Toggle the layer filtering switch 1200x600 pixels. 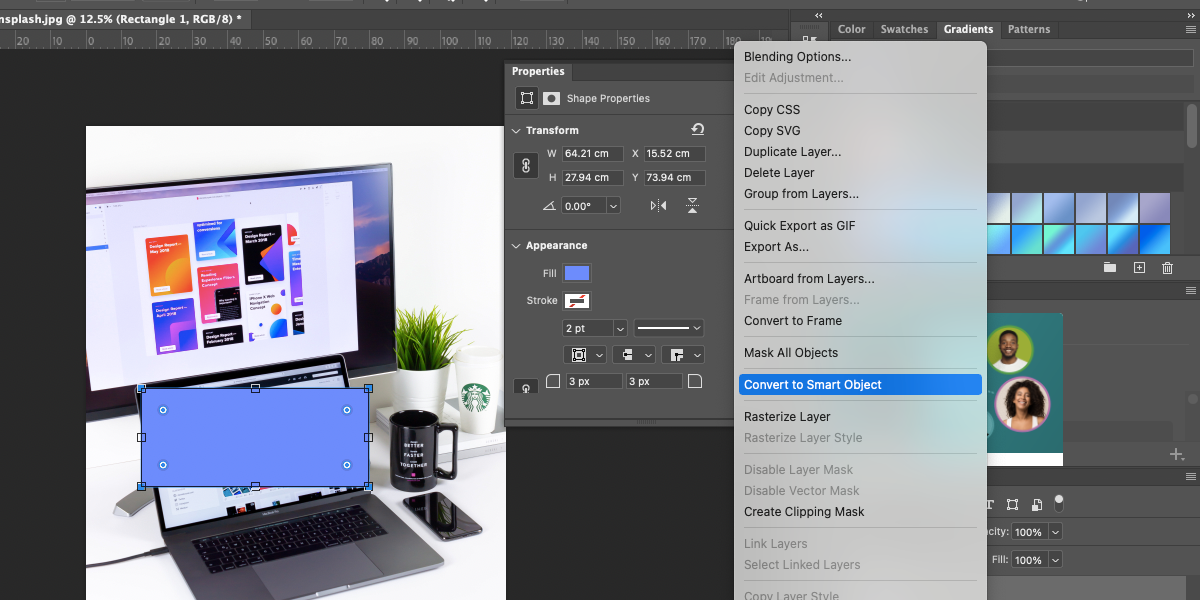[x=1059, y=504]
